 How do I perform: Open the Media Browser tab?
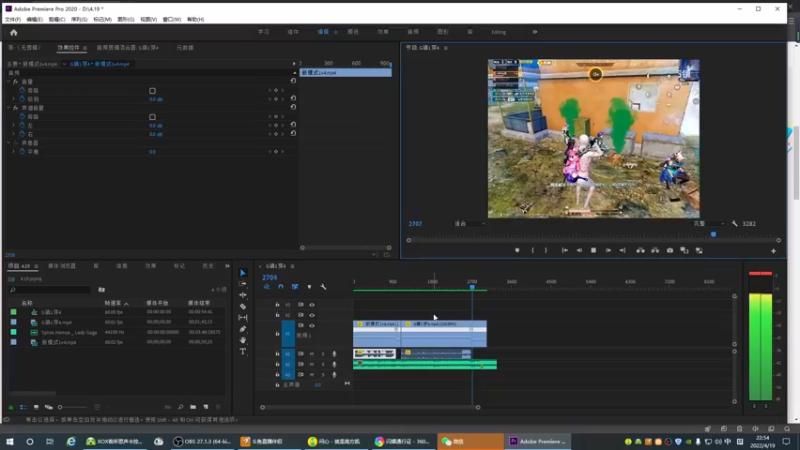coord(62,266)
